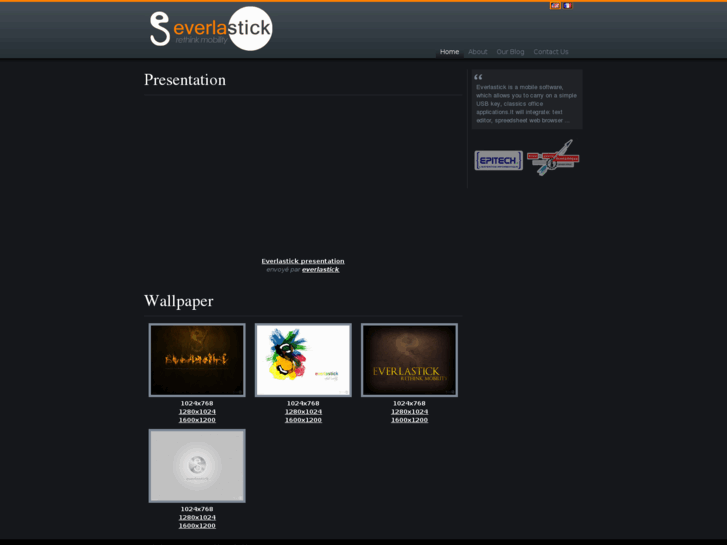Download 1280x1024 of the paint-splash wallpaper
Screen dimensions: 727x545
tap(303, 412)
